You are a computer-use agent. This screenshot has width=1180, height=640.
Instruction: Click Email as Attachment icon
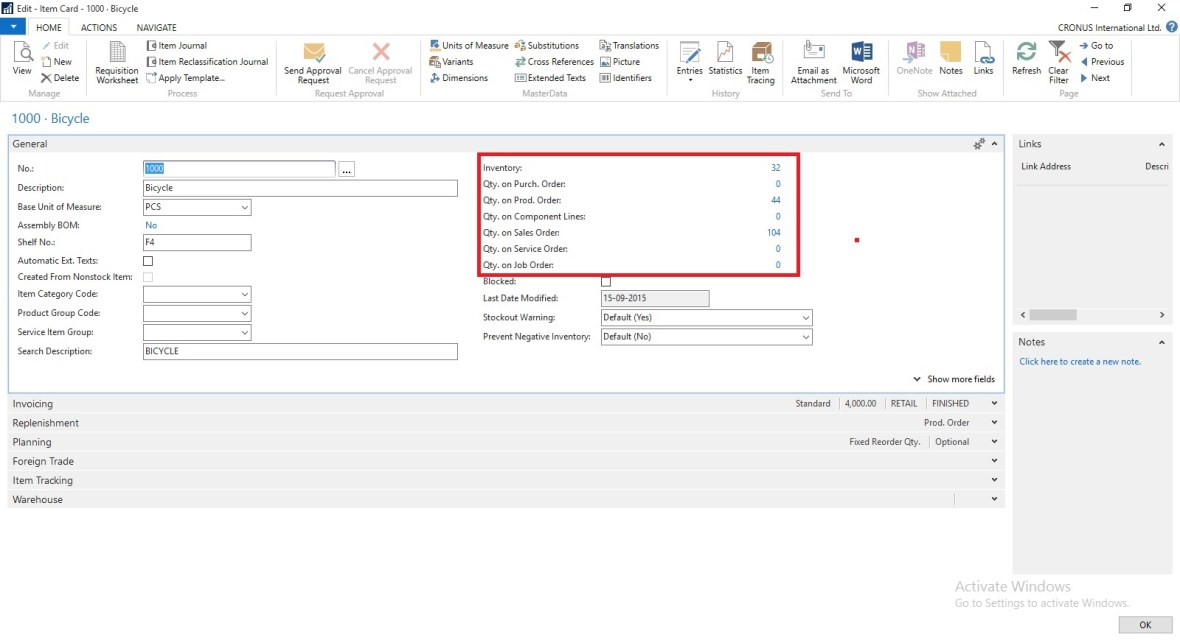[x=813, y=55]
